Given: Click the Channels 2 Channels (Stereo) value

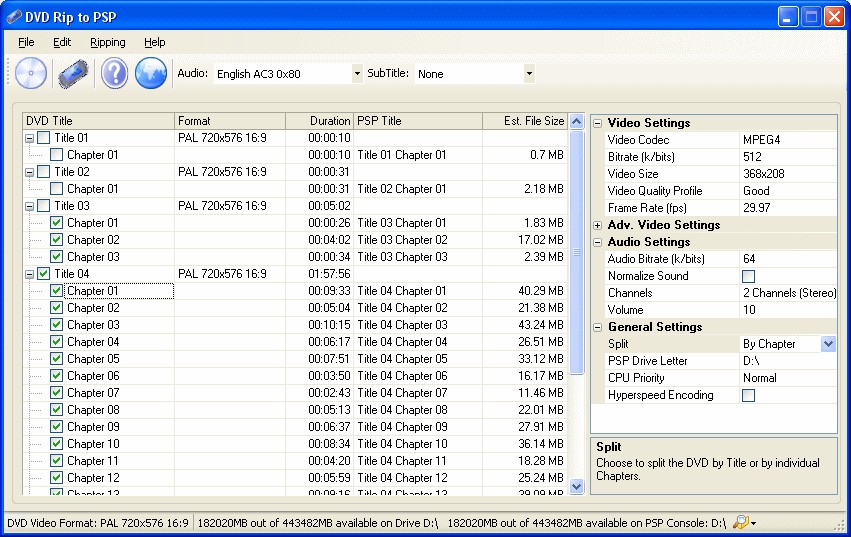Looking at the screenshot, I should click(789, 293).
